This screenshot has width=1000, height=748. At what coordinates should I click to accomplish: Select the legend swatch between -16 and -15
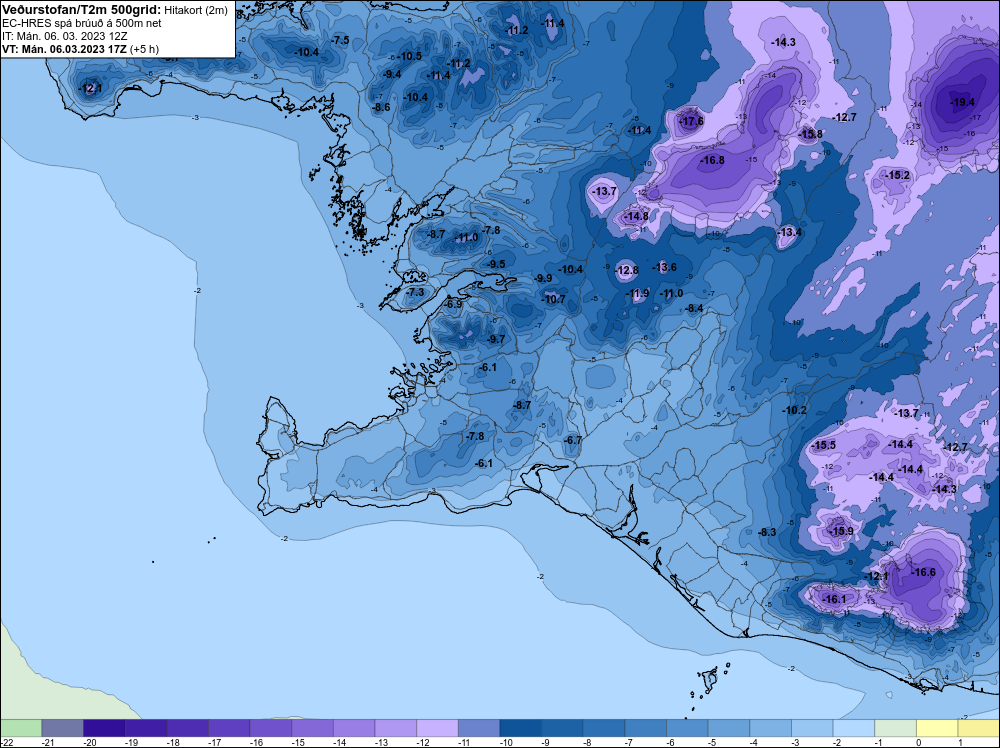click(x=270, y=728)
